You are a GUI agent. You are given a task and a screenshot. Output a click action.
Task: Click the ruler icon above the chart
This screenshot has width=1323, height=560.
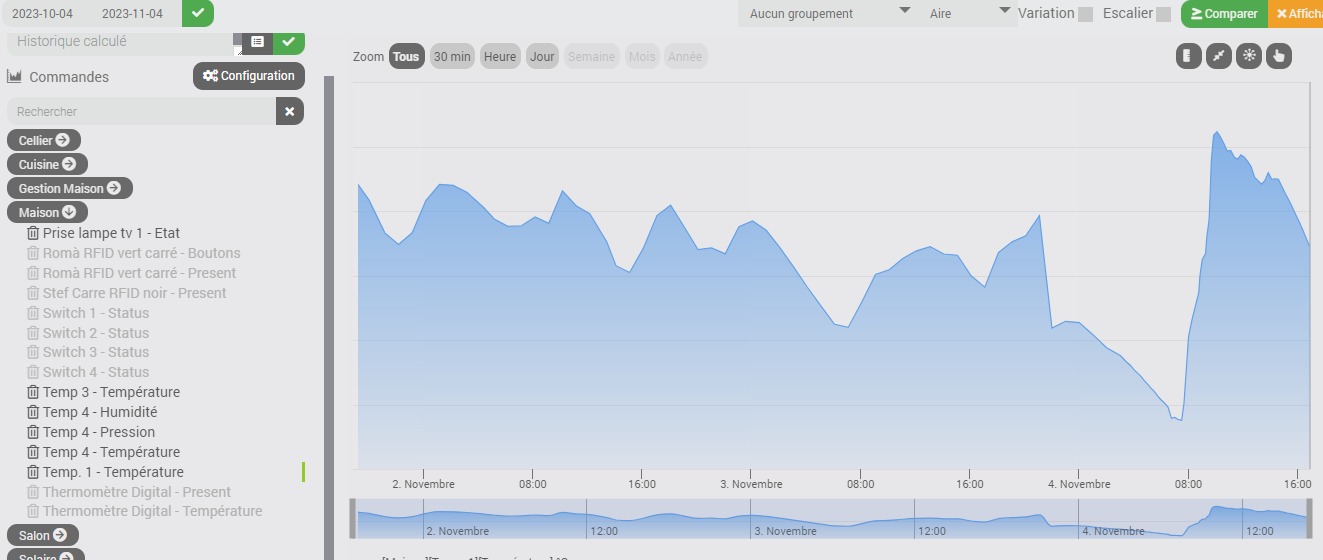pos(1188,56)
